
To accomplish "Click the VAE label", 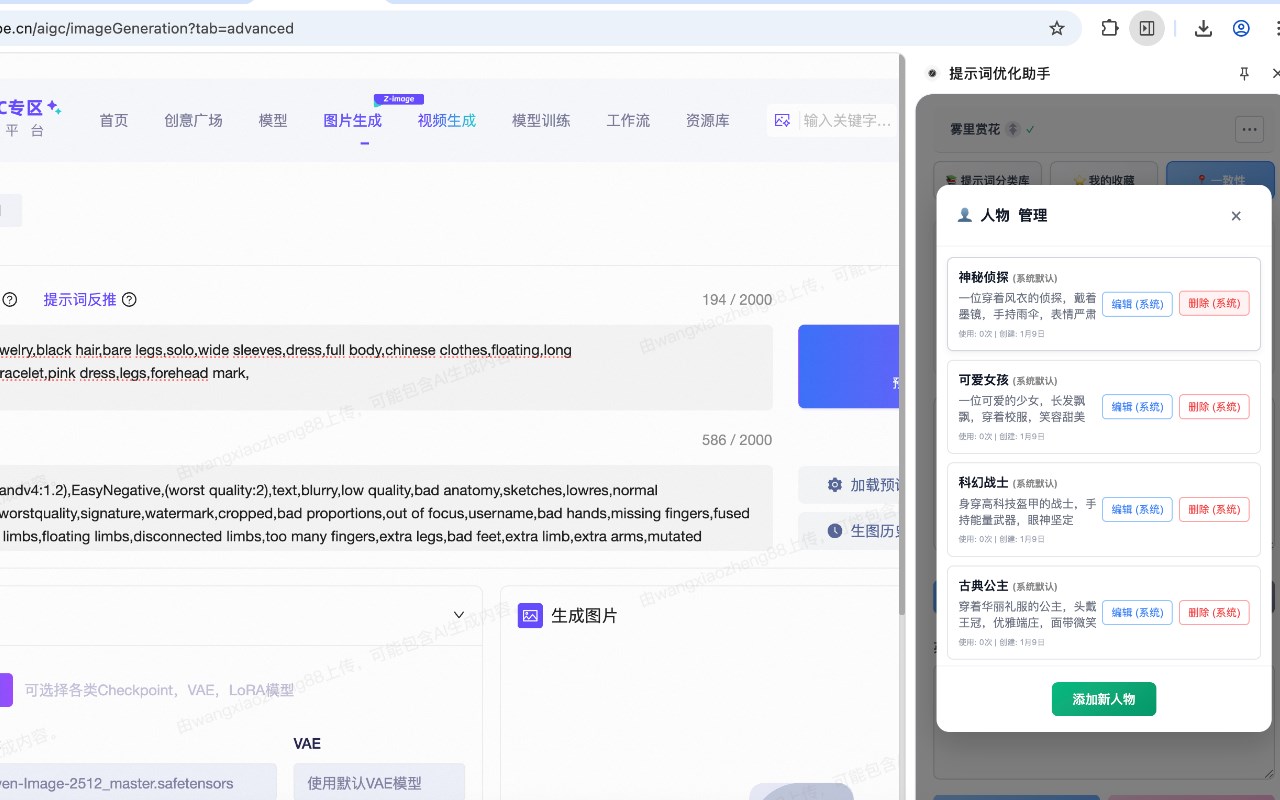I will (307, 744).
